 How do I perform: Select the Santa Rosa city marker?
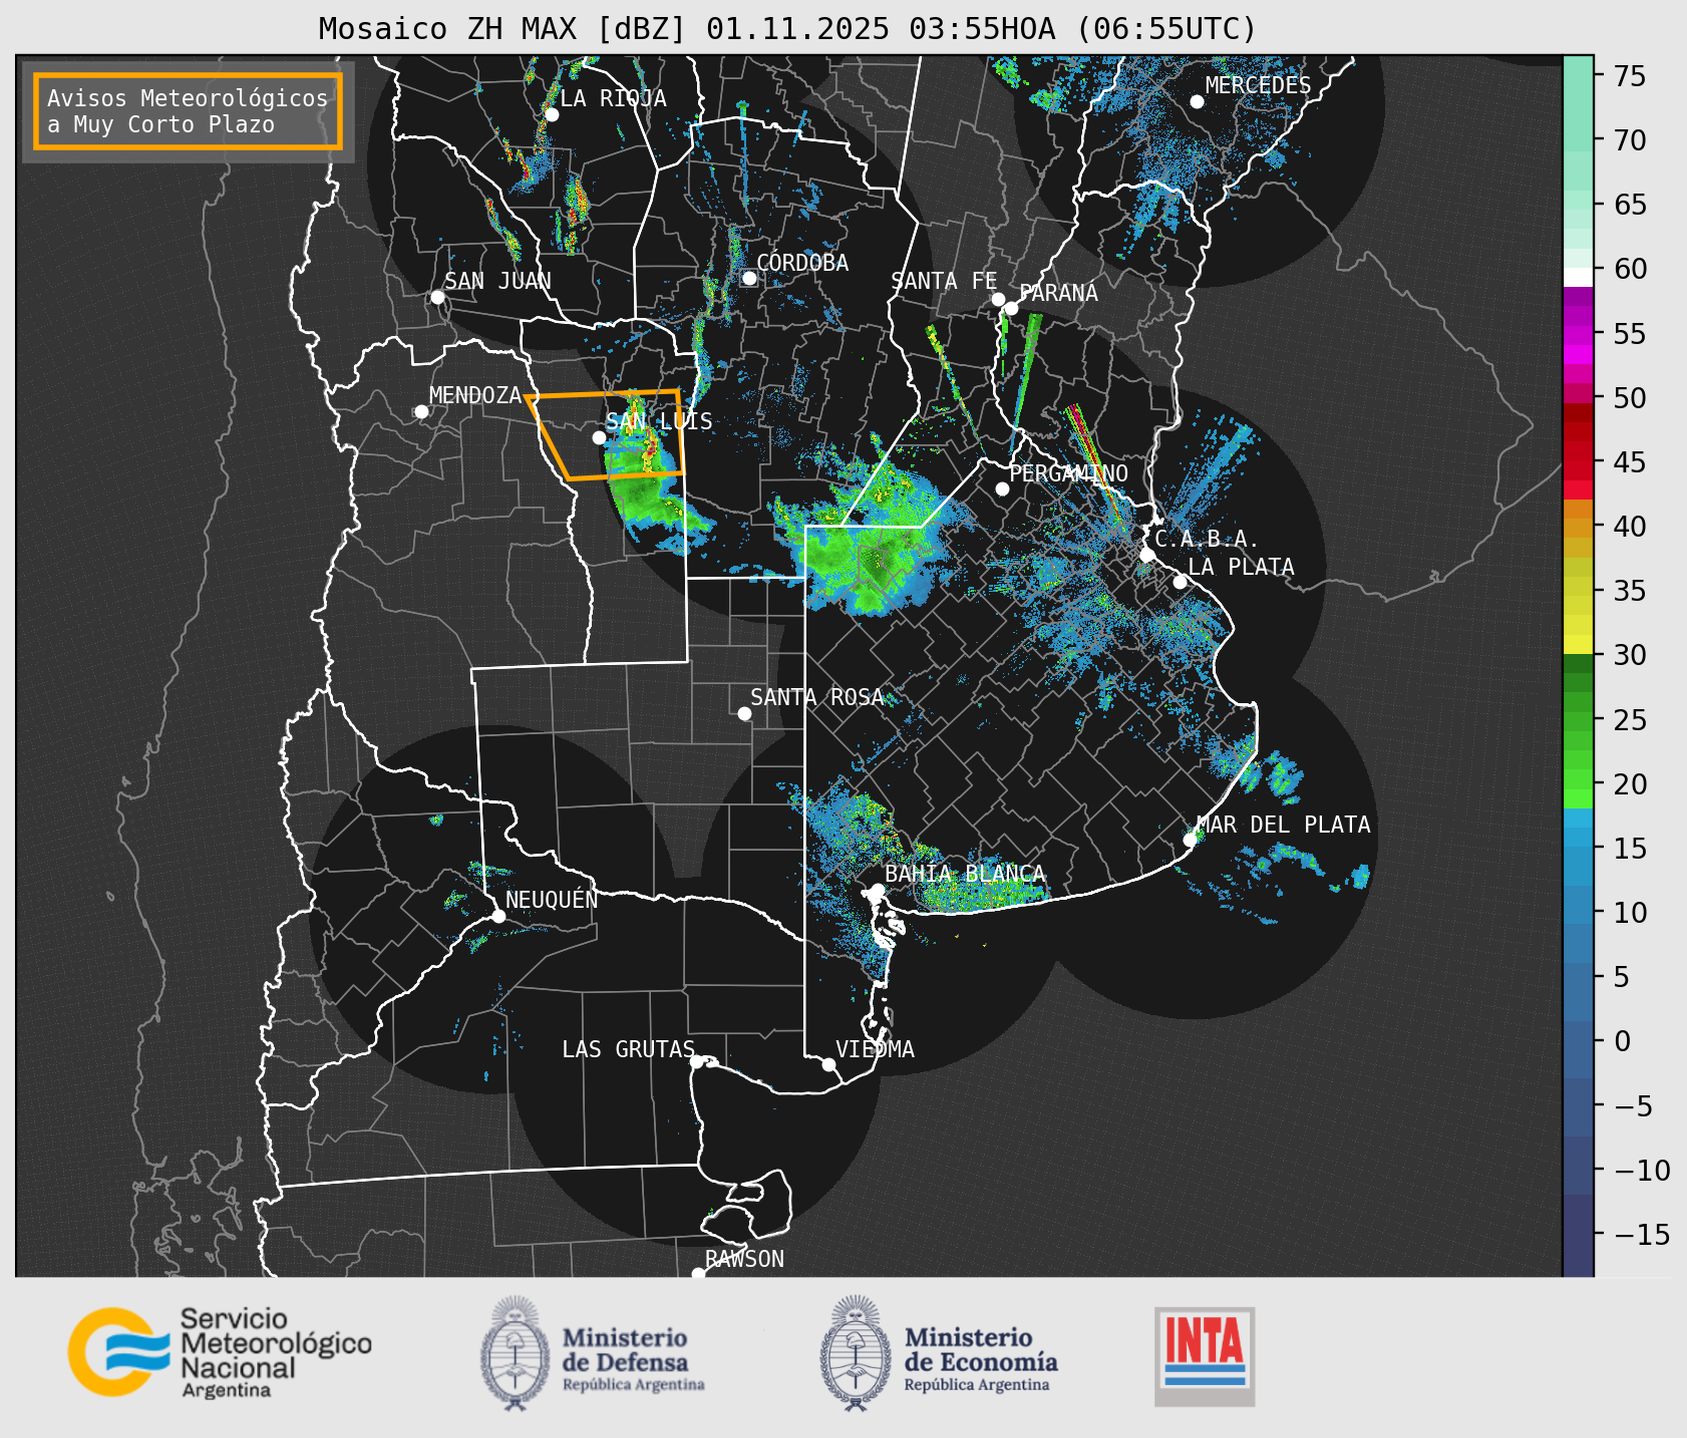(x=744, y=713)
